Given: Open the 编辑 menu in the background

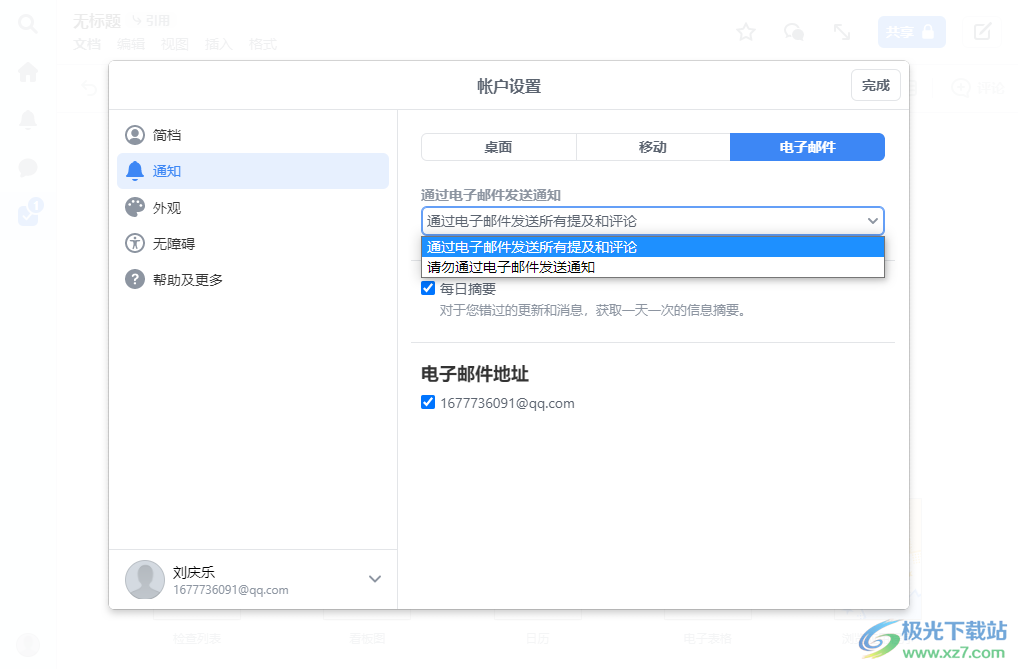Looking at the screenshot, I should tap(131, 44).
